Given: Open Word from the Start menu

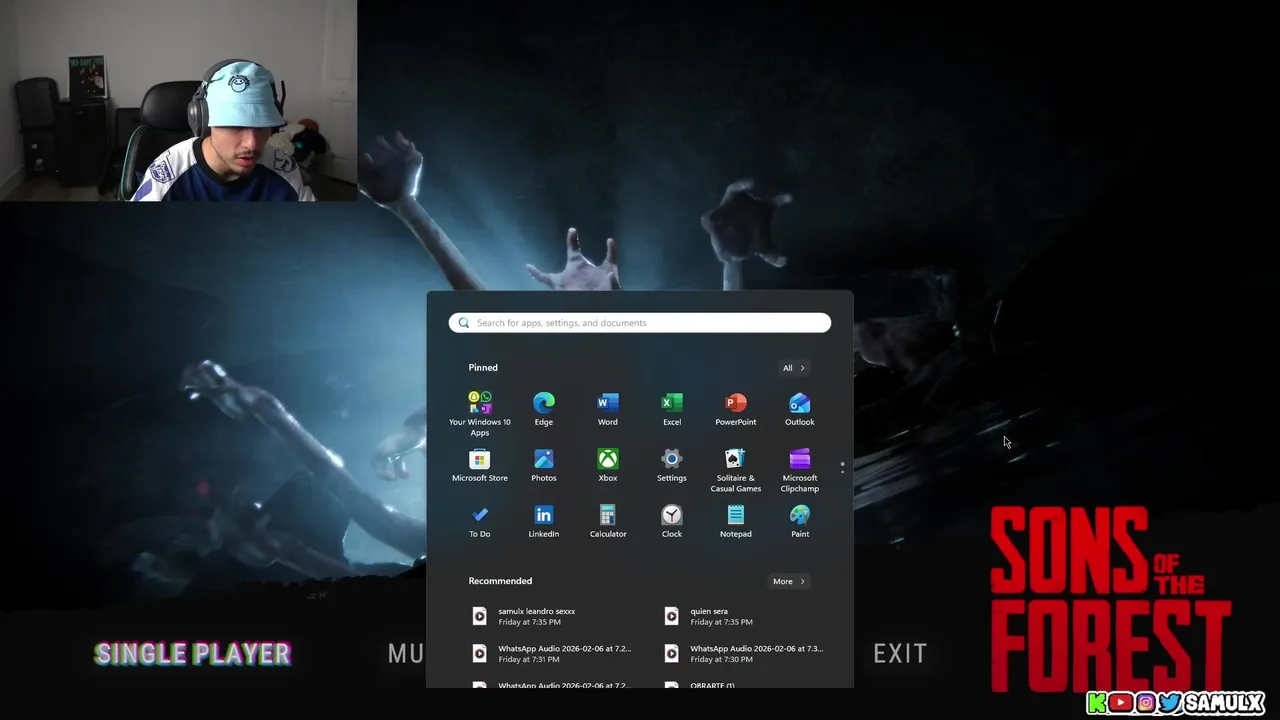Looking at the screenshot, I should 608,409.
